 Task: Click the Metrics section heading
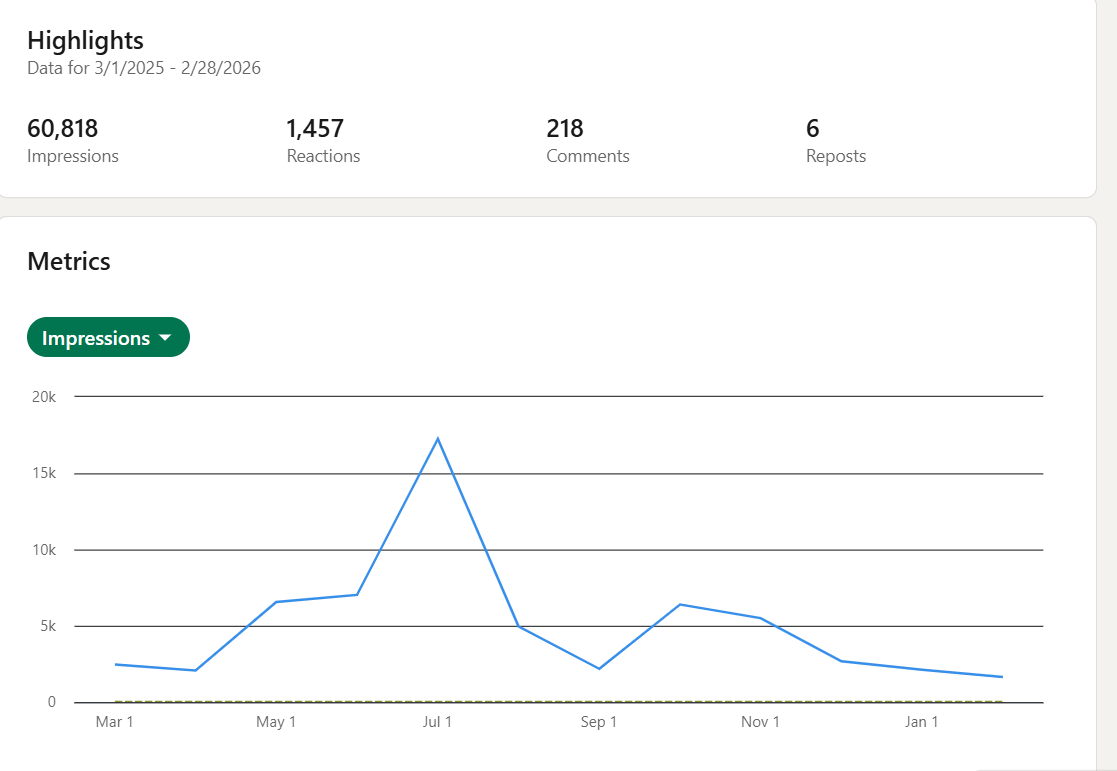point(69,261)
